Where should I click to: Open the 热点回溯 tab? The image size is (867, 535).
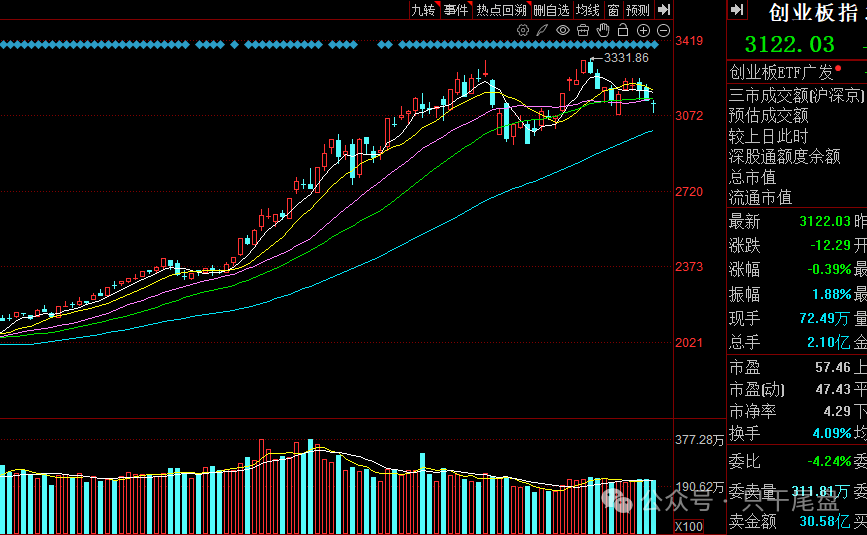[502, 10]
